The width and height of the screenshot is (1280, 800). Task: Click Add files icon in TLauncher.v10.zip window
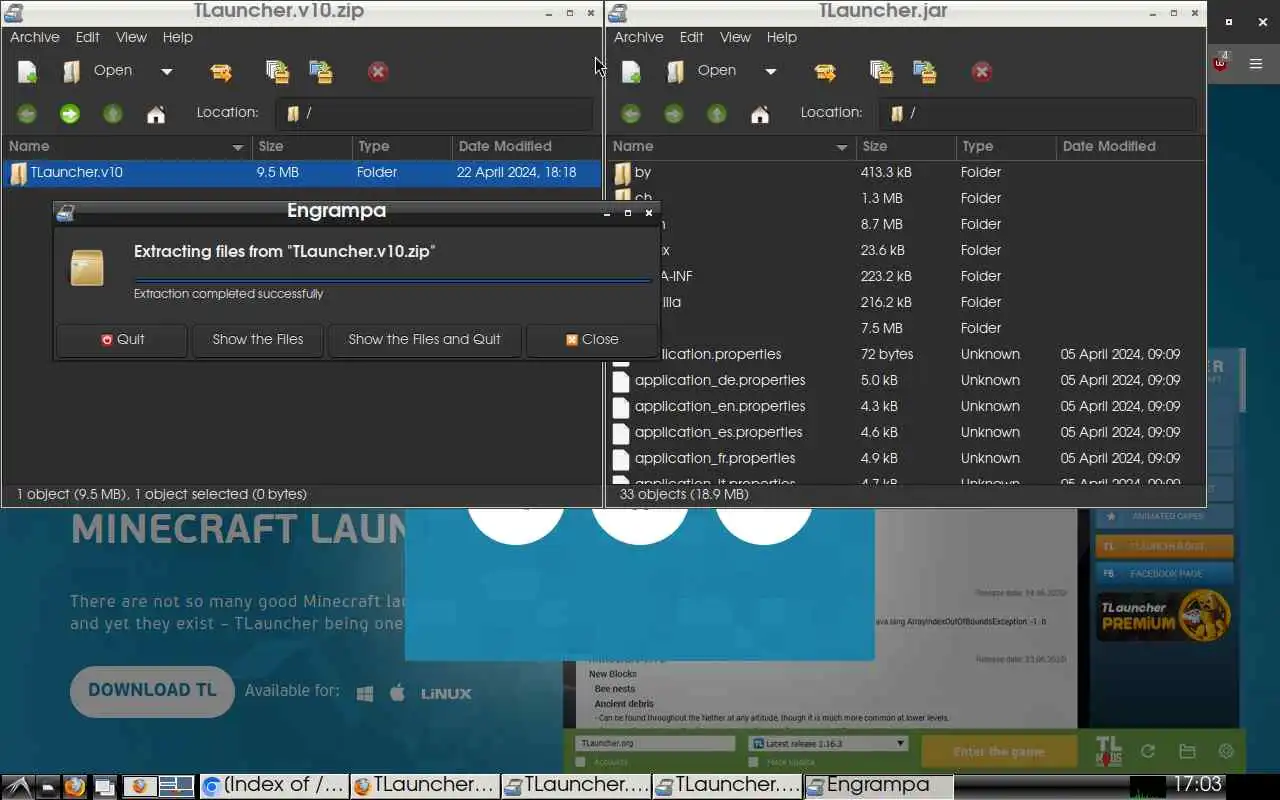[277, 71]
